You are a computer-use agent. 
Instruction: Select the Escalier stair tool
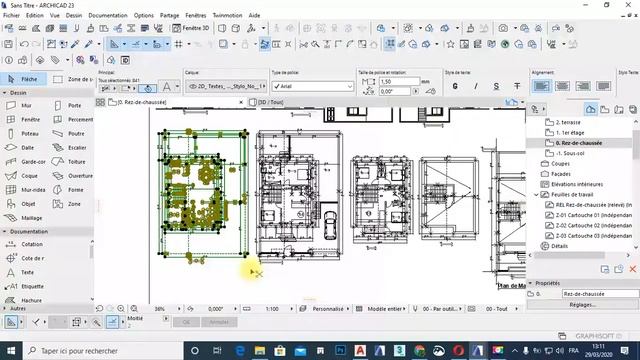(70, 148)
